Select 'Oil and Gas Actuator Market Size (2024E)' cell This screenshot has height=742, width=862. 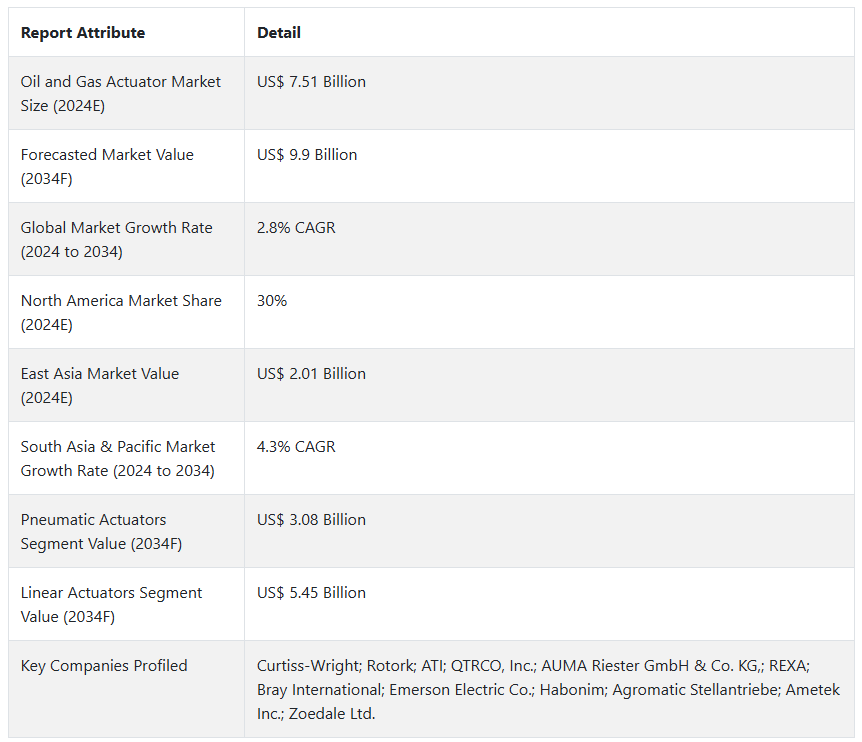pos(121,93)
